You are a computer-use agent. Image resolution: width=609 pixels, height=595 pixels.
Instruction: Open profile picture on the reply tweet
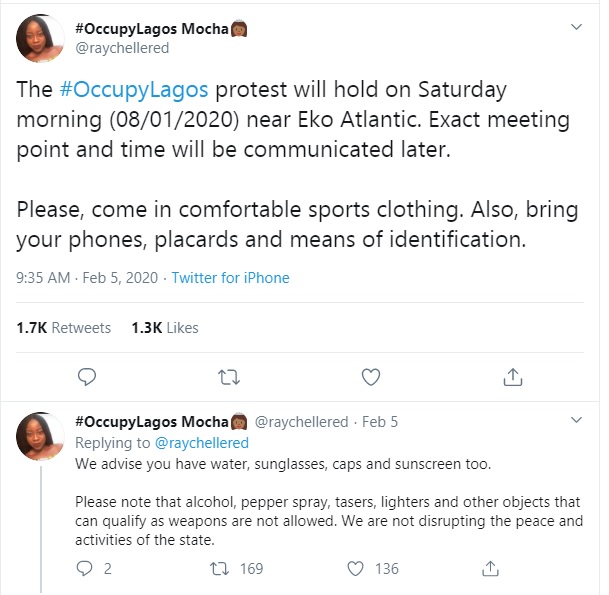pyautogui.click(x=41, y=437)
